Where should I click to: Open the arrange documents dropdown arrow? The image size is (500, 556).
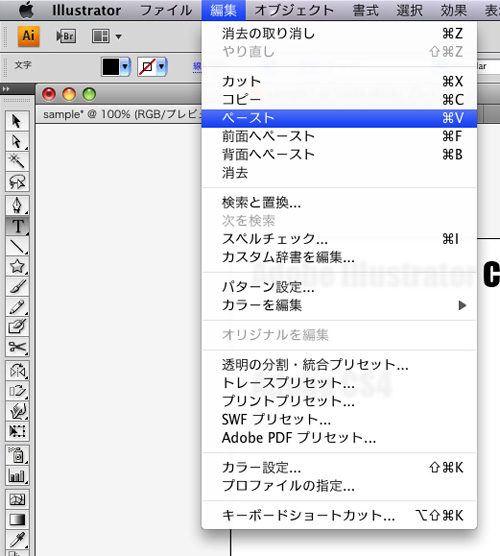[x=118, y=37]
